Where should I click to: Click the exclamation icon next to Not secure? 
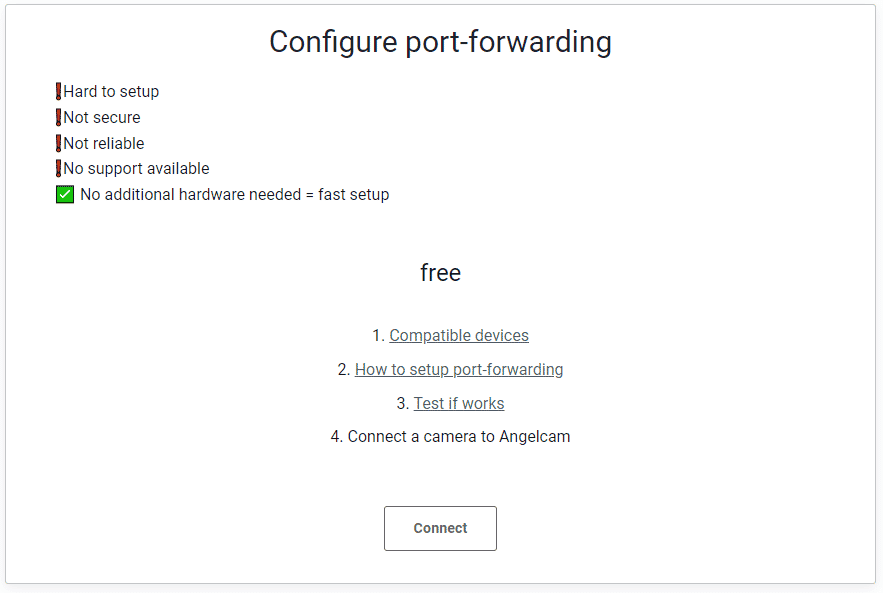click(59, 117)
